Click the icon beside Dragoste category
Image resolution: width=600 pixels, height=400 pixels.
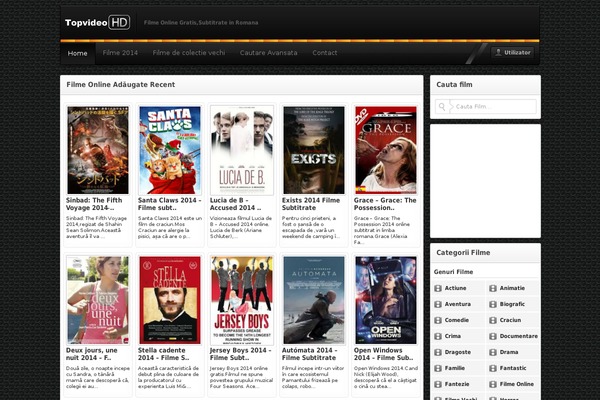(x=438, y=352)
